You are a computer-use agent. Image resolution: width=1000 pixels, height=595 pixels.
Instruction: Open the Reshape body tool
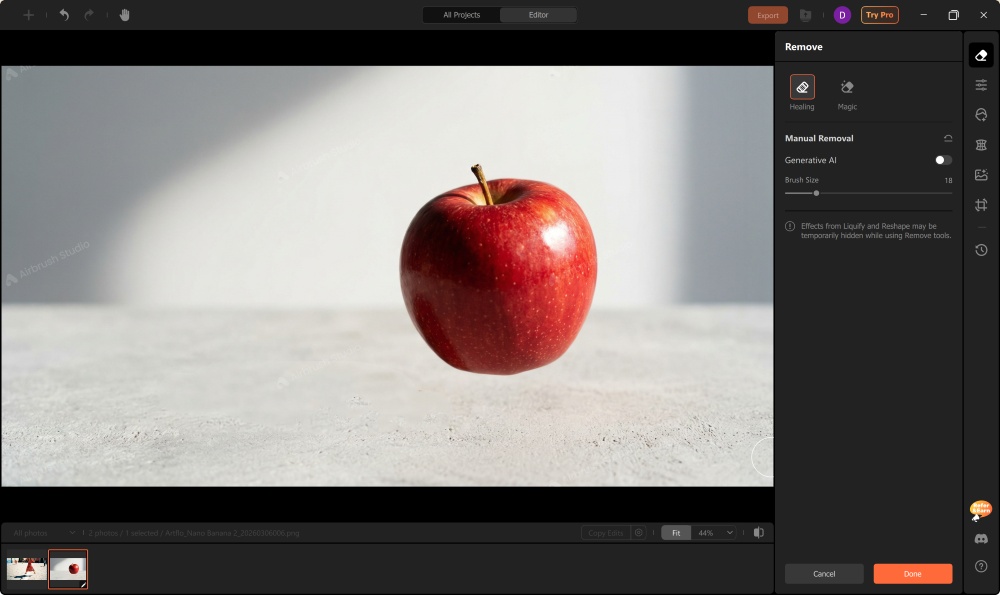[979, 144]
